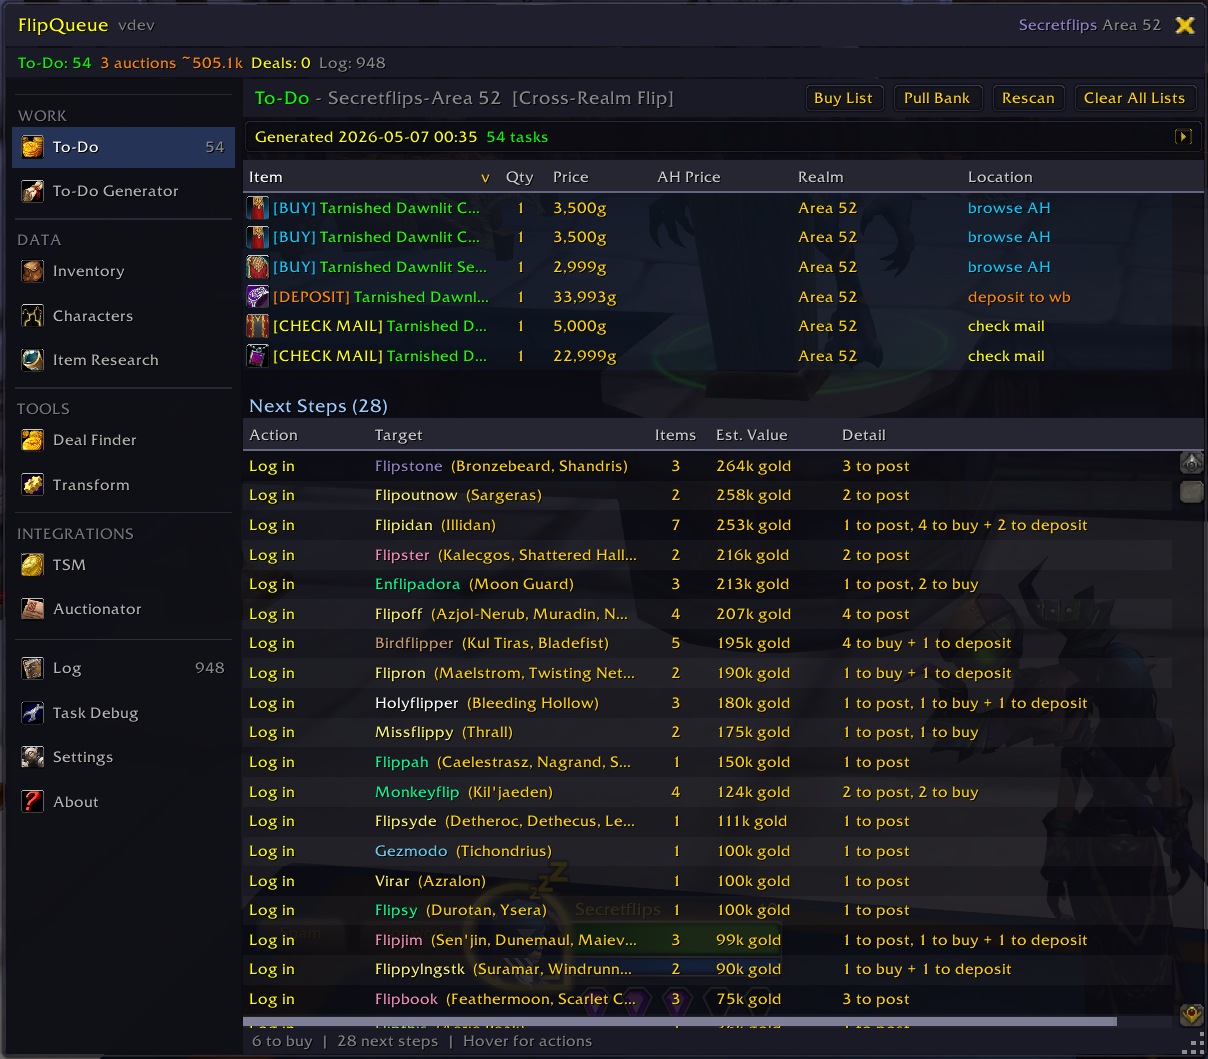
Task: Click the horizontal scrollbar at list bottom
Action: [680, 1022]
